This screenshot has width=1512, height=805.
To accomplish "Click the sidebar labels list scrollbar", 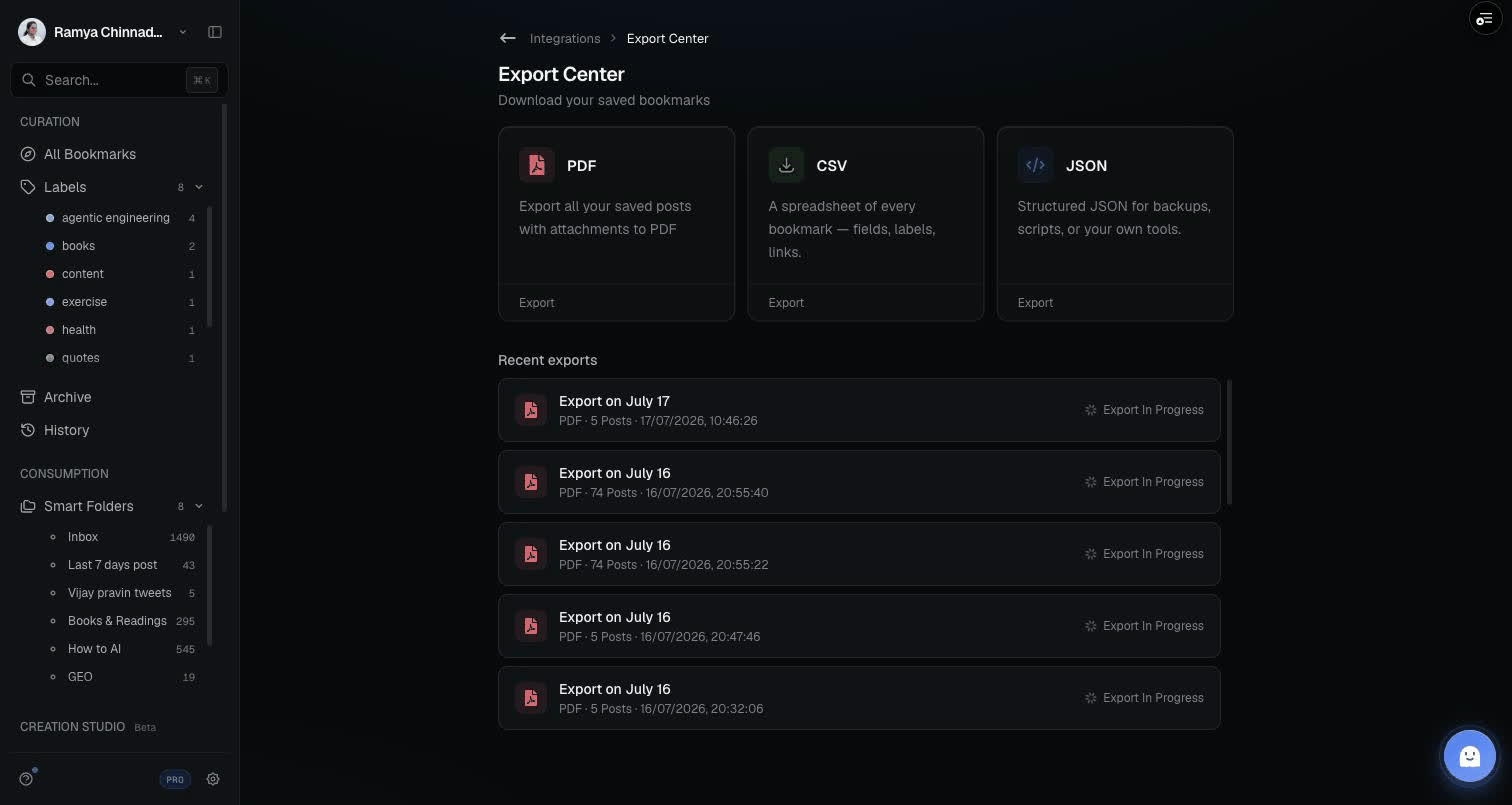I will (209, 266).
